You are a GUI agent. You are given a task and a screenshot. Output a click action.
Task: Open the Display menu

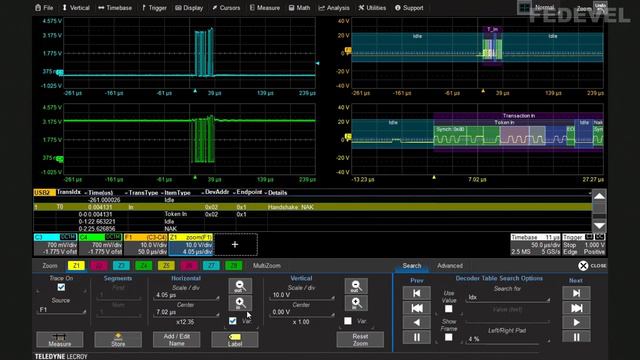coord(189,7)
